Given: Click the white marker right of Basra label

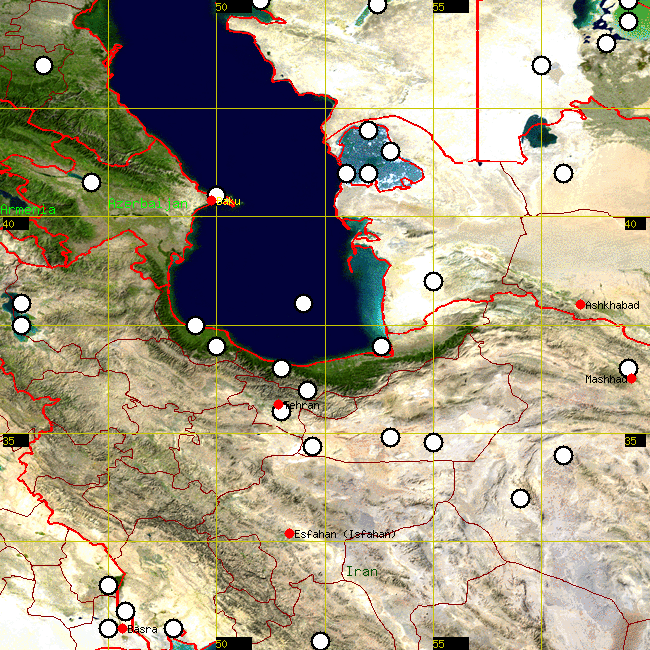Looking at the screenshot, I should point(173,628).
